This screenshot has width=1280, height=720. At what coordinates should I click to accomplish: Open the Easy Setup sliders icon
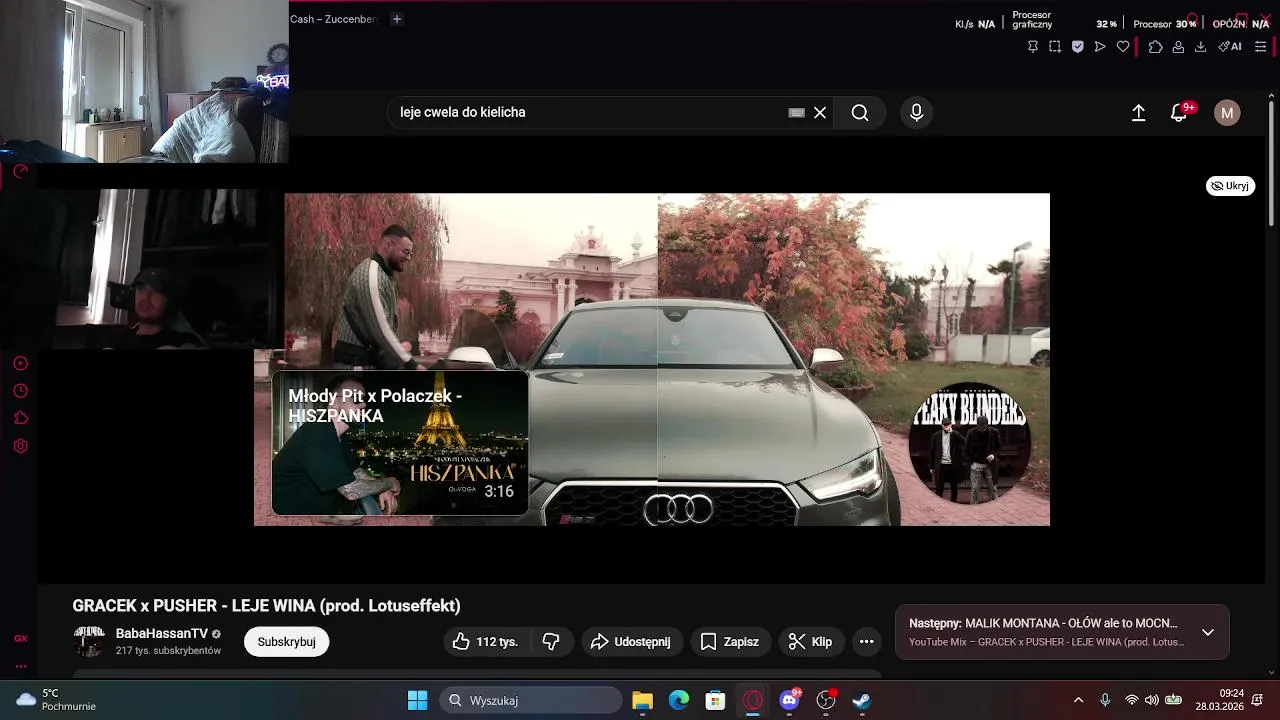point(1261,47)
